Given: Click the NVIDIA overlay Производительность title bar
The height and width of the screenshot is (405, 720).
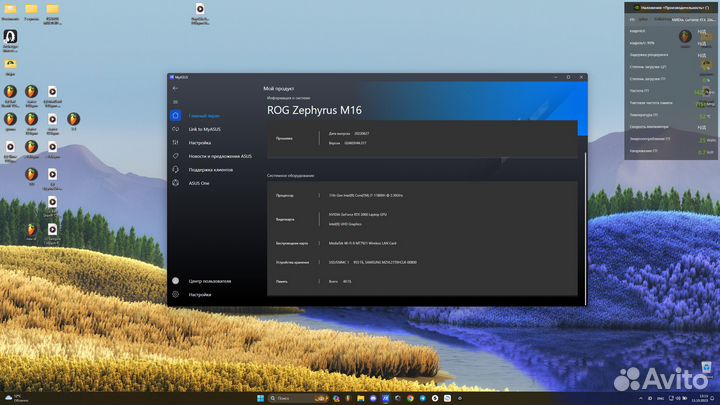Looking at the screenshot, I should tap(671, 8).
